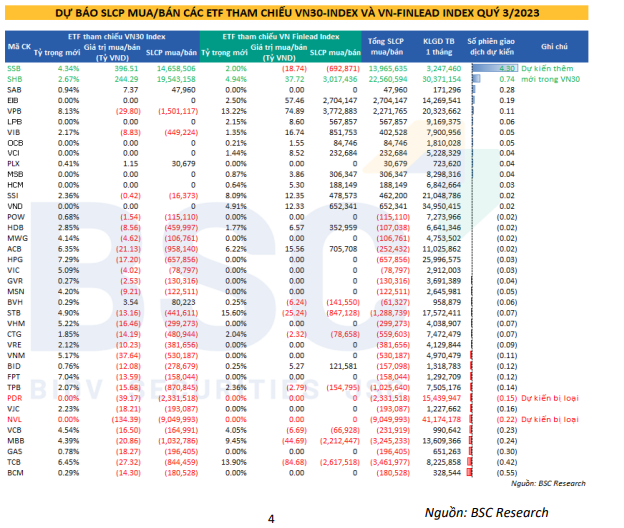Select the HPG ticker cell
This screenshot has height=528, width=624.
(x=15, y=259)
